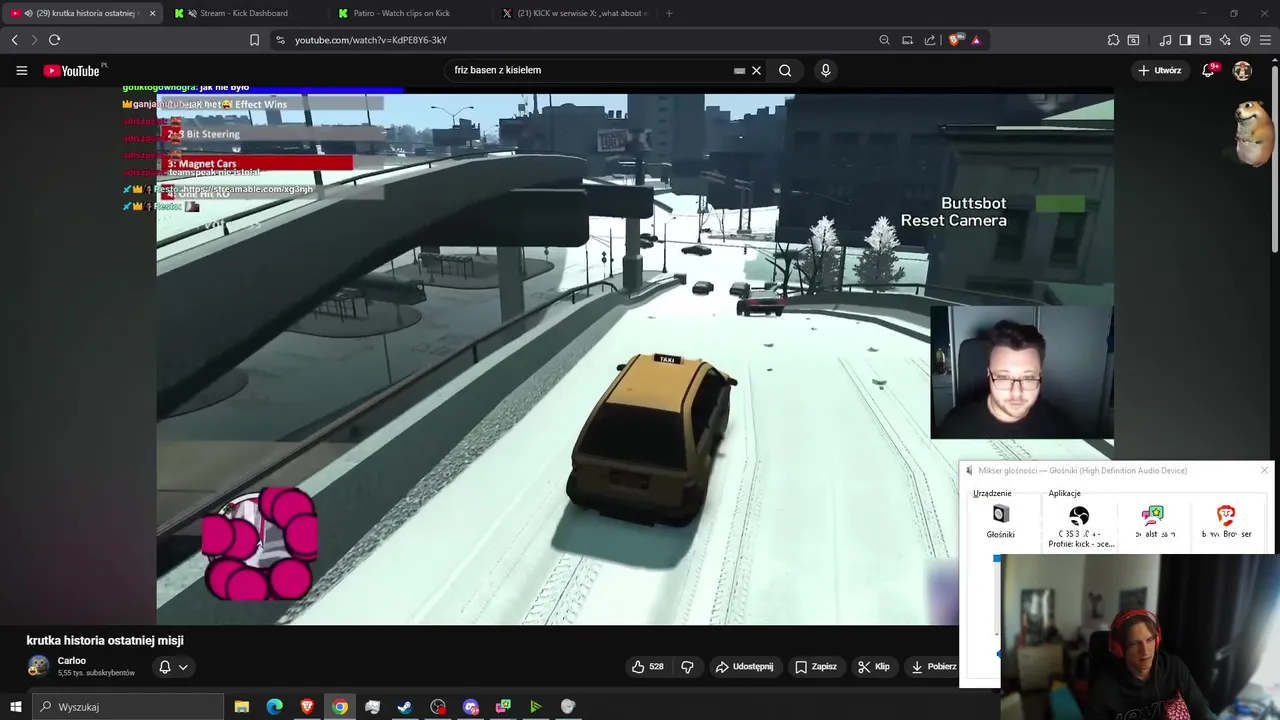Open File Explorer from taskbar

click(x=242, y=707)
